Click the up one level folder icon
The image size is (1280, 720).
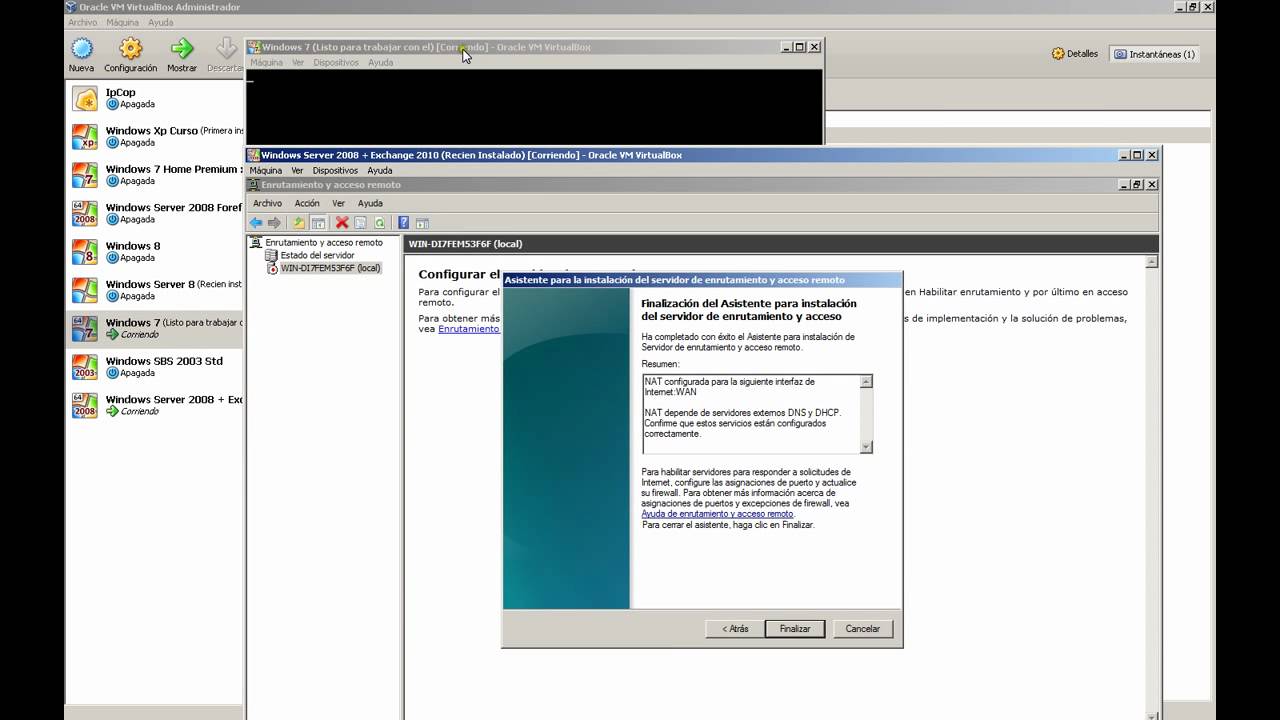[298, 223]
